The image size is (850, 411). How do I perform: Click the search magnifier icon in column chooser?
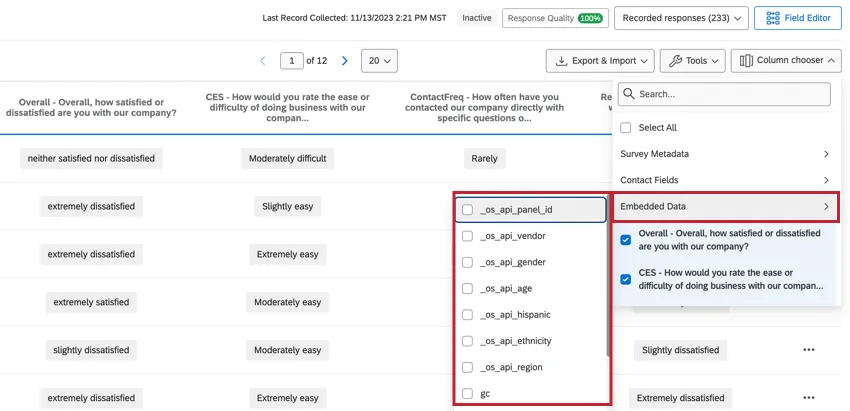point(628,94)
